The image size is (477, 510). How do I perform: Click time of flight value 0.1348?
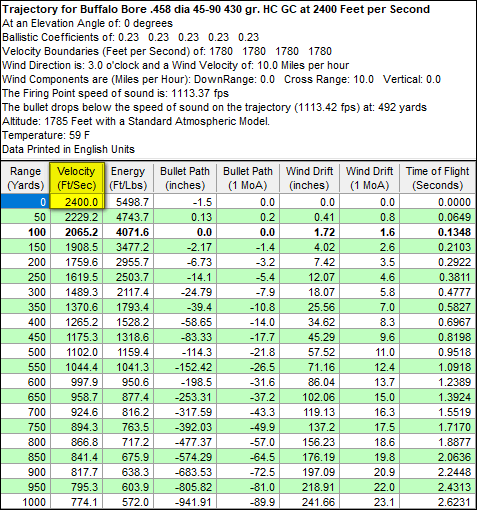(x=437, y=232)
